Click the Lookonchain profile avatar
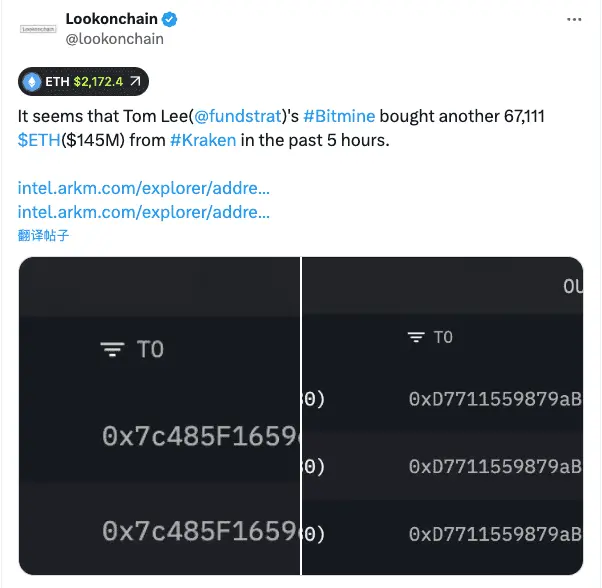This screenshot has height=588, width=602. [39, 29]
